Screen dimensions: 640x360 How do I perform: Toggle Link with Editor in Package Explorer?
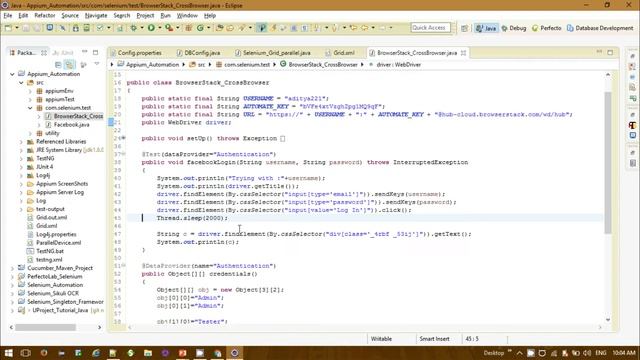tap(69, 64)
